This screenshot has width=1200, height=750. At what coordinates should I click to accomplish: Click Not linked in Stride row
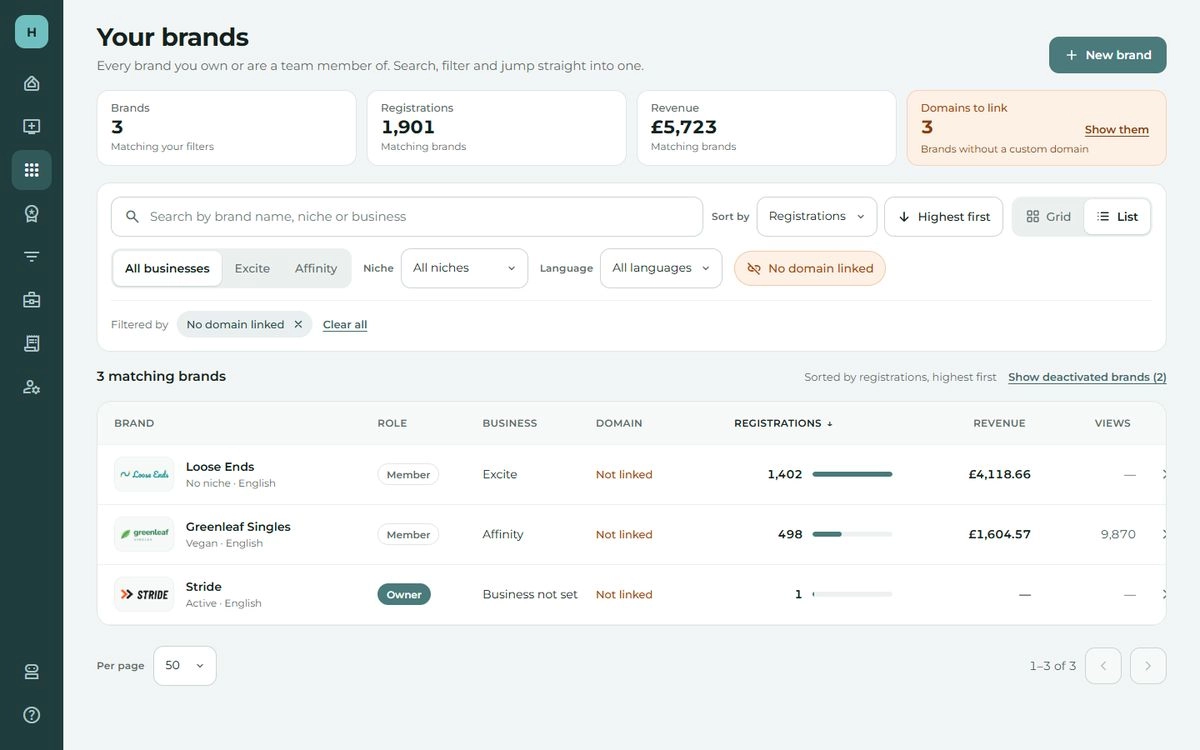pyautogui.click(x=624, y=595)
